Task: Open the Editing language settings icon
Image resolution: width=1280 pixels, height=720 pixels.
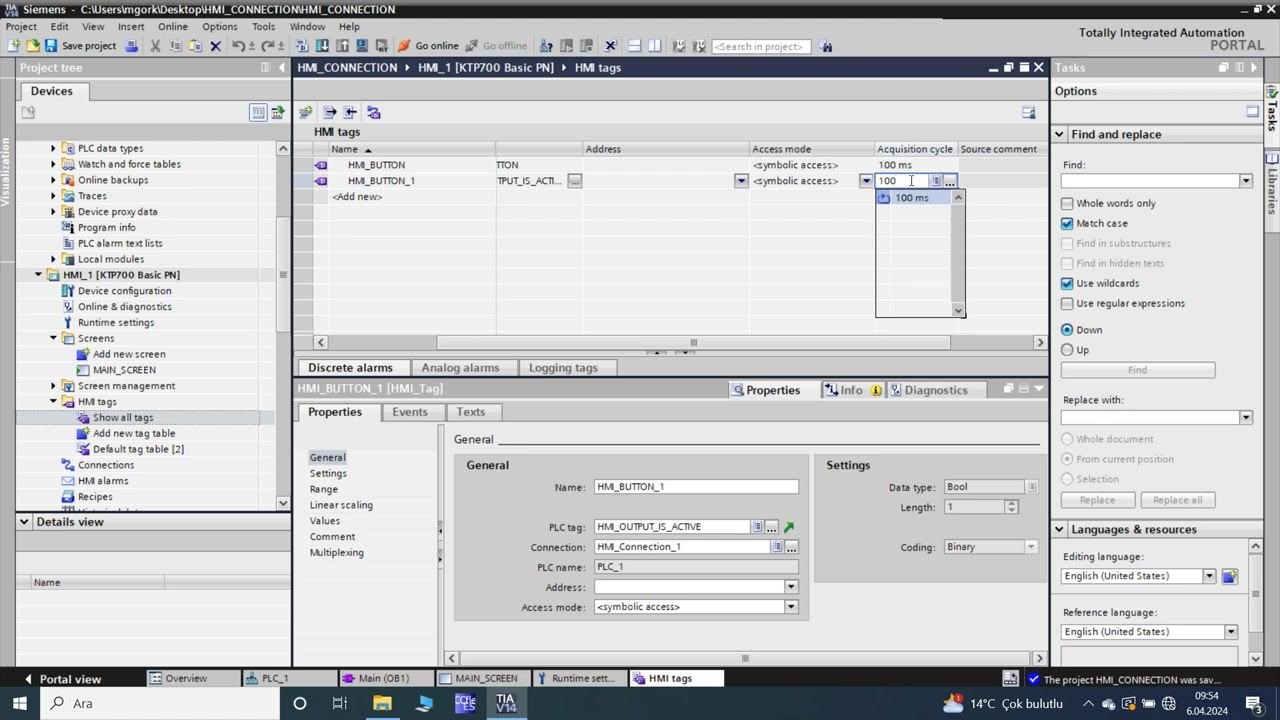Action: [x=1229, y=576]
